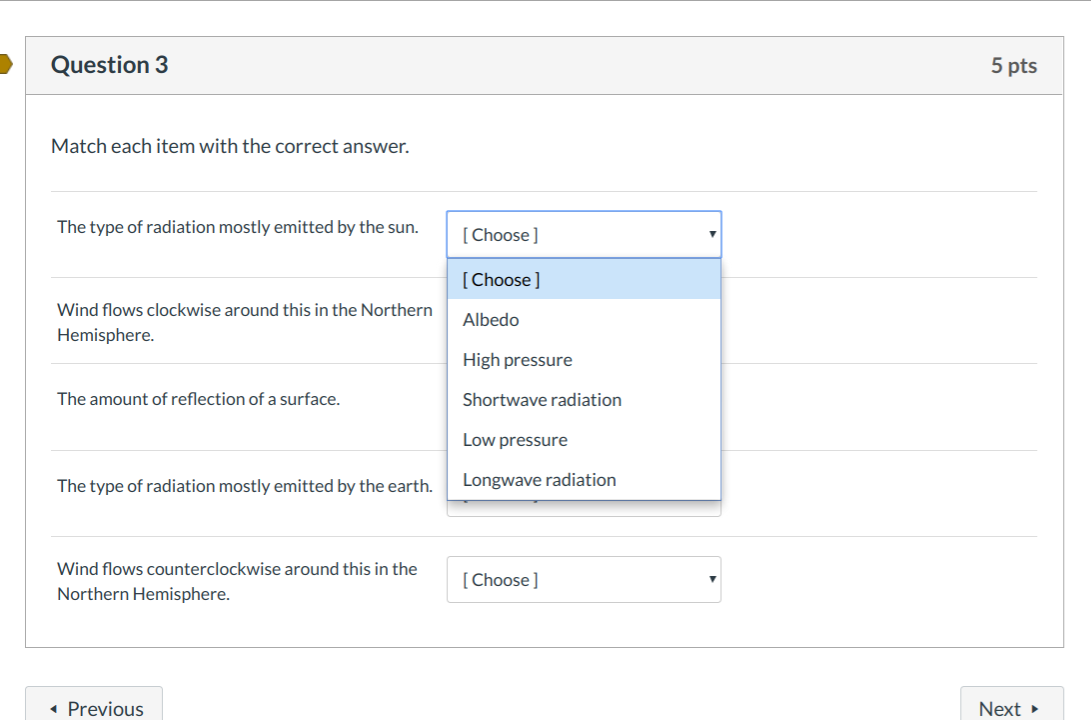Viewport: 1091px width, 720px height.
Task: Click the 'Match each item with the correct answer.' instruction
Action: [230, 146]
